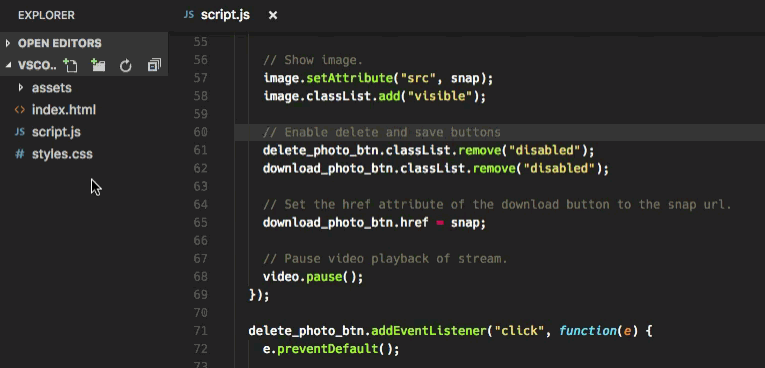Image resolution: width=765 pixels, height=368 pixels.
Task: Click the JS icon on script.js tab
Action: tap(189, 15)
